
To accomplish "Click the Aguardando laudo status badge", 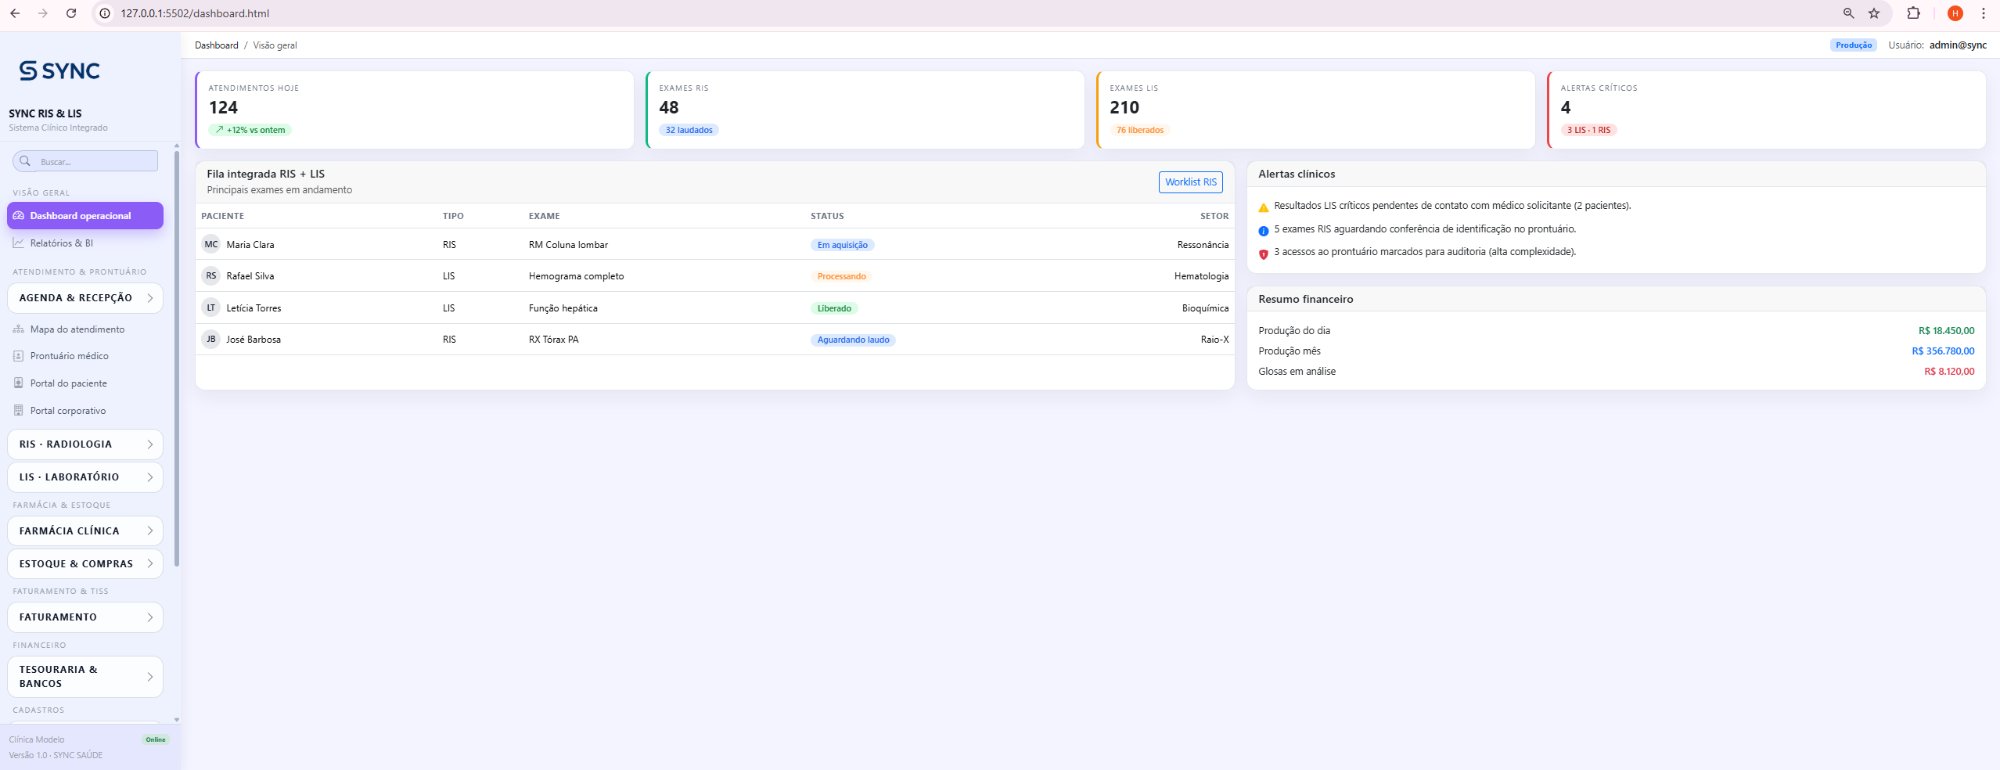I will click(x=853, y=340).
